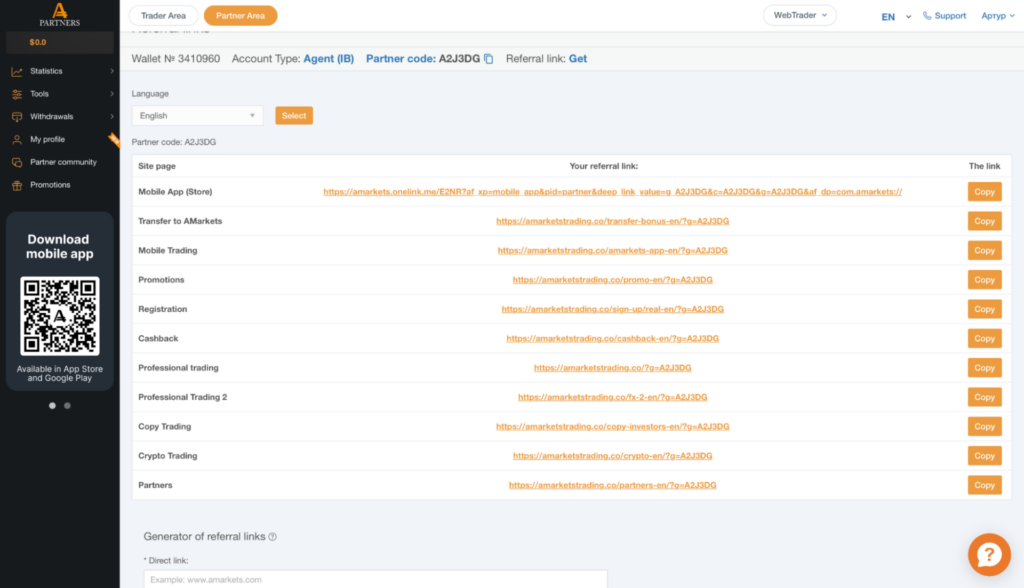
Task: Click the Partner community chat icon
Action: pos(17,162)
